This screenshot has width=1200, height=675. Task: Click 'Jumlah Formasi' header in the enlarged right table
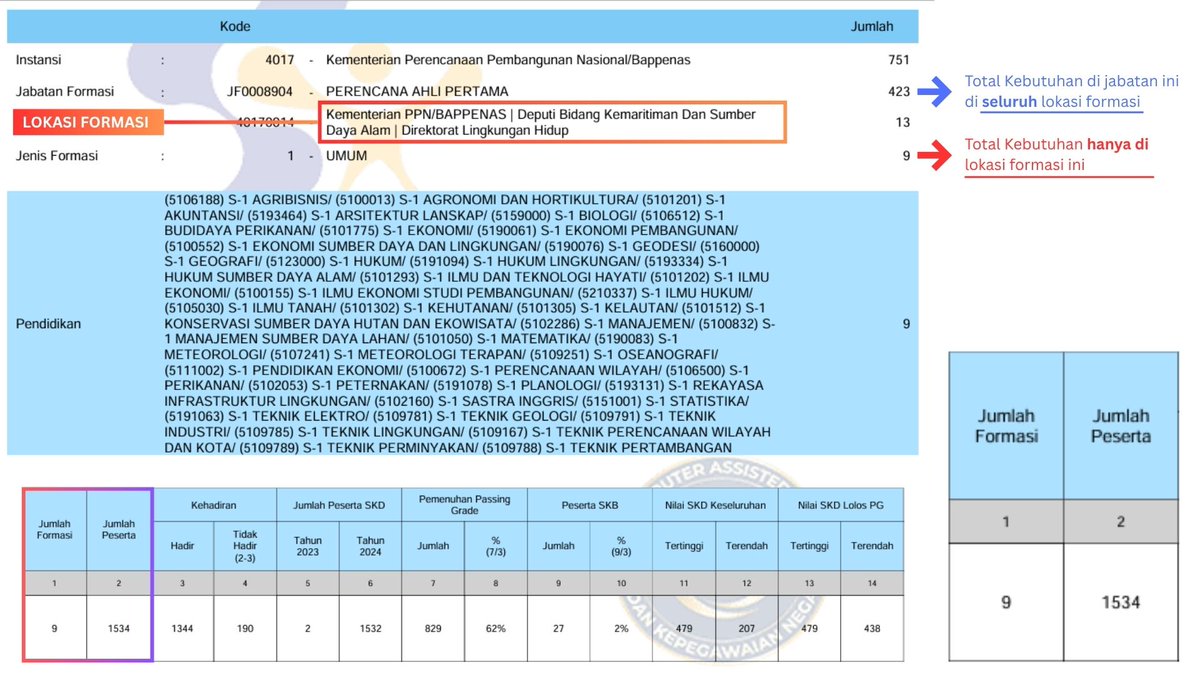pos(1005,425)
